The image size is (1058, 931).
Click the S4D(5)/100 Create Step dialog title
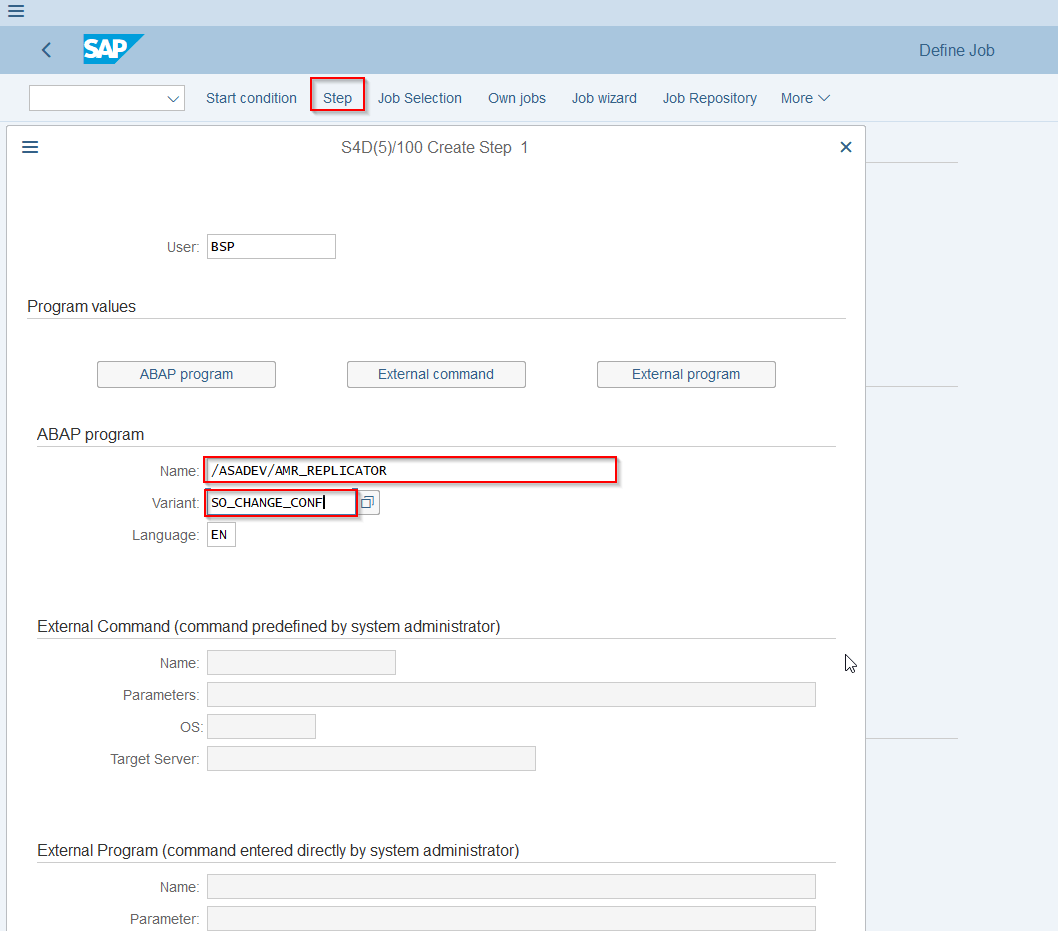pos(435,147)
